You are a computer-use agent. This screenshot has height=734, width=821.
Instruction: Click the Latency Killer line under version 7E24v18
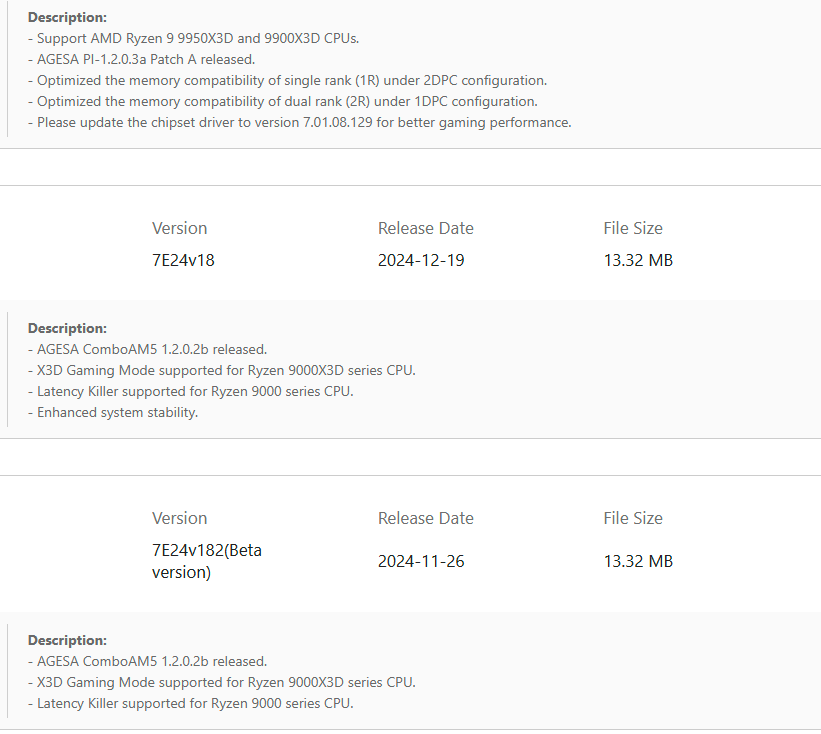pos(190,391)
